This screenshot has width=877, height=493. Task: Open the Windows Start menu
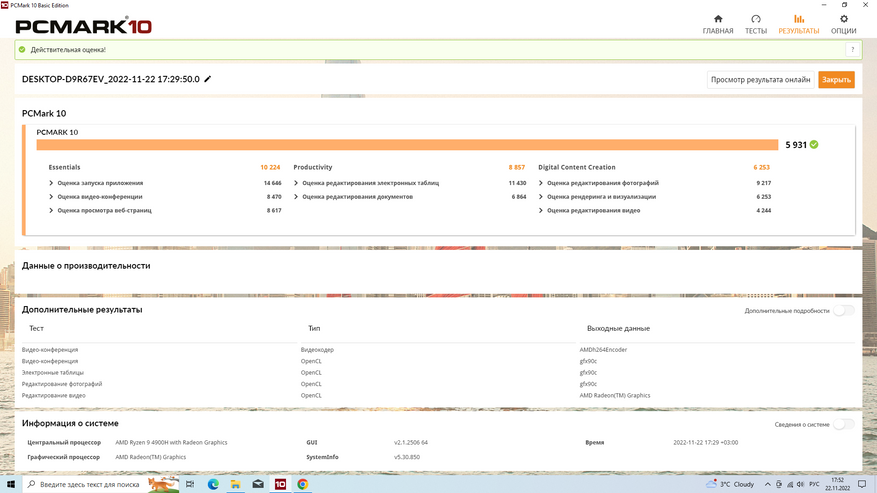[x=11, y=484]
